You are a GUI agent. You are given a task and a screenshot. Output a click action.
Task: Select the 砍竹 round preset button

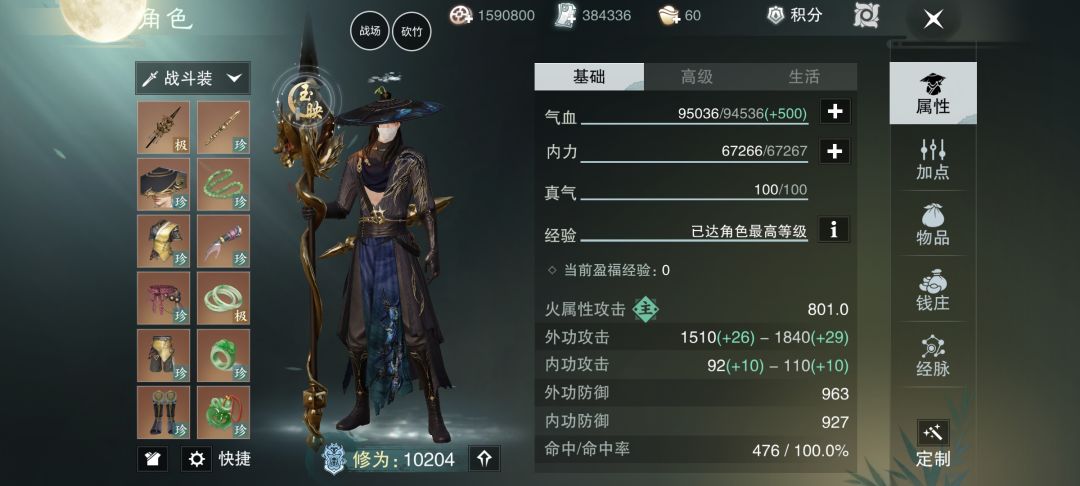[412, 31]
